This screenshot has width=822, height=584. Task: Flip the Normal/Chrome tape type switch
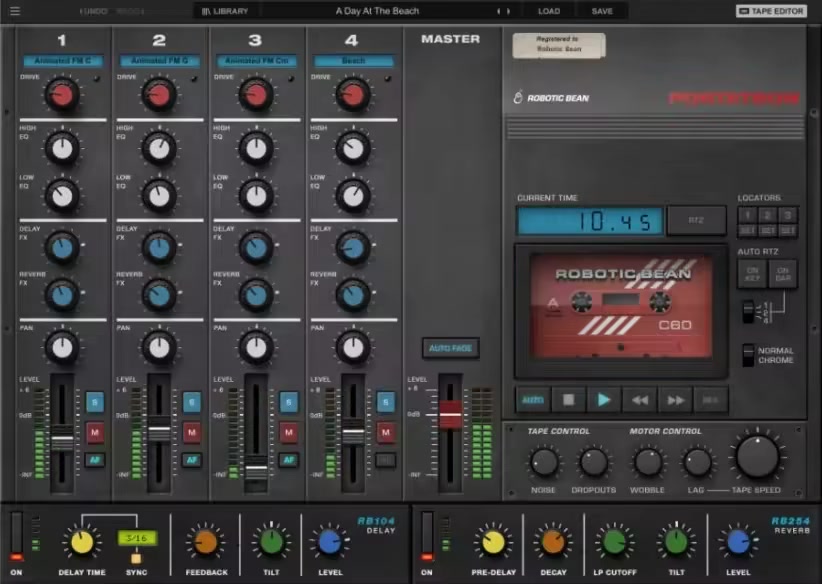click(x=749, y=355)
